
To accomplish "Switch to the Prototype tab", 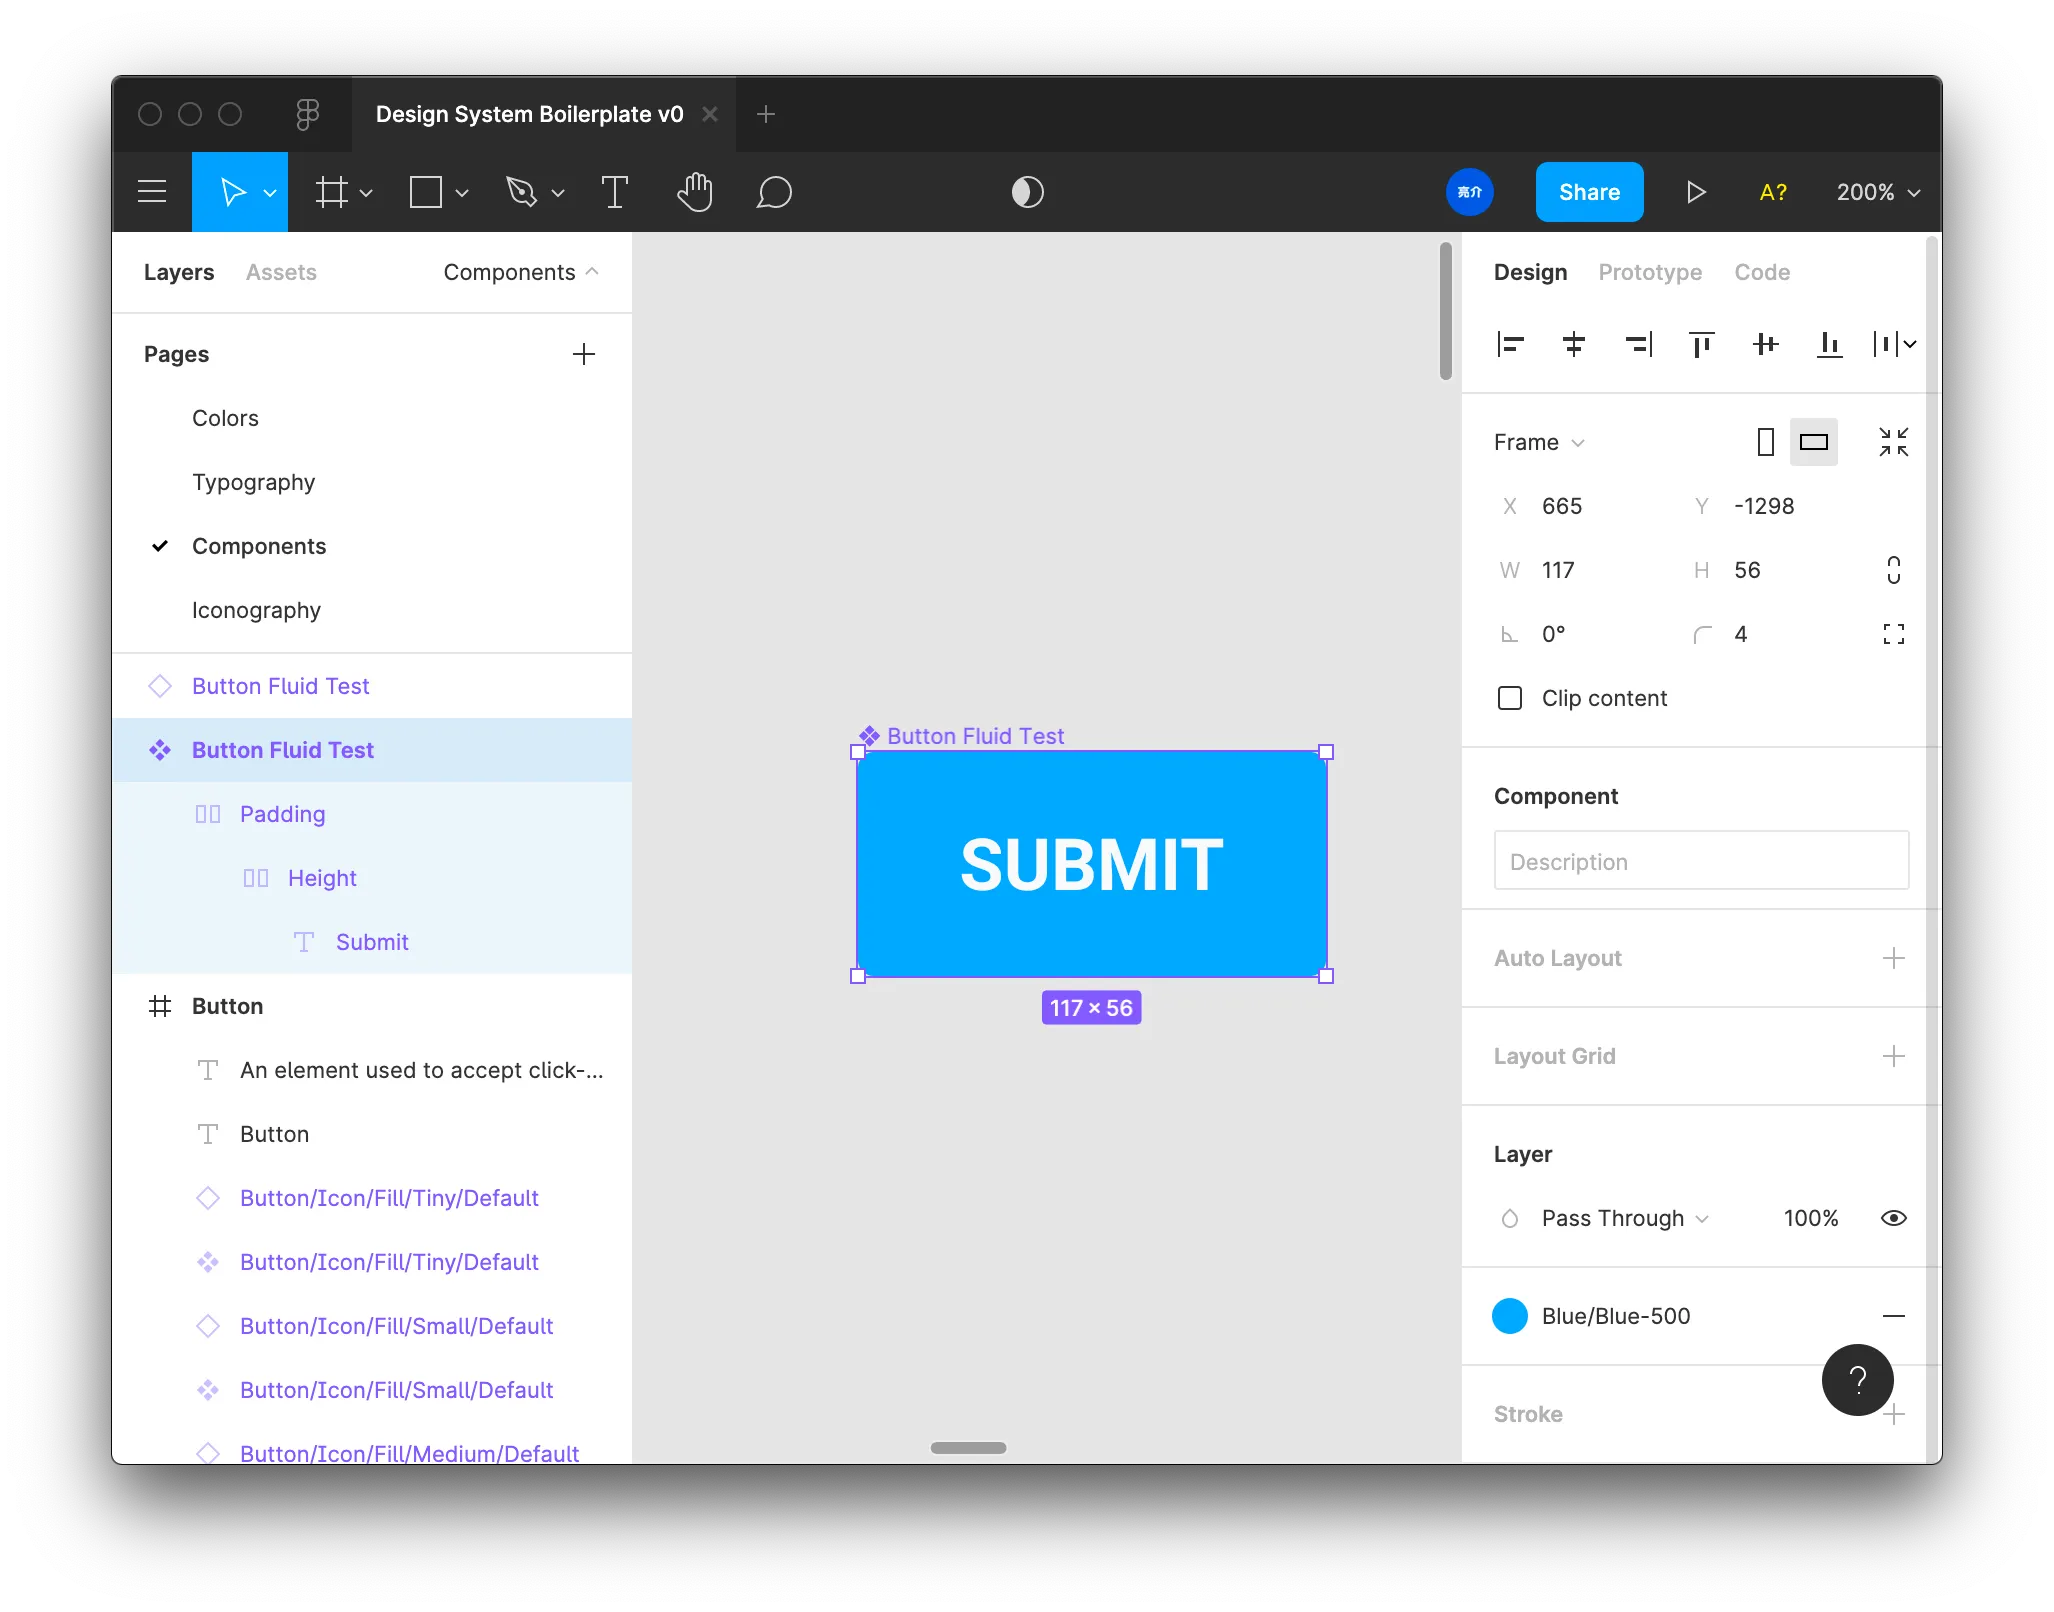I will (1650, 272).
